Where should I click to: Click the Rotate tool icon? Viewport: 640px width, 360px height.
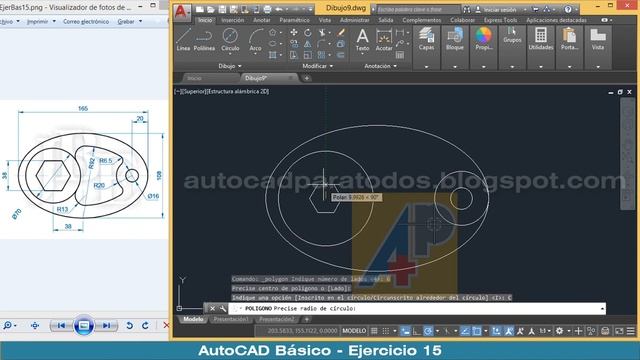[x=308, y=32]
